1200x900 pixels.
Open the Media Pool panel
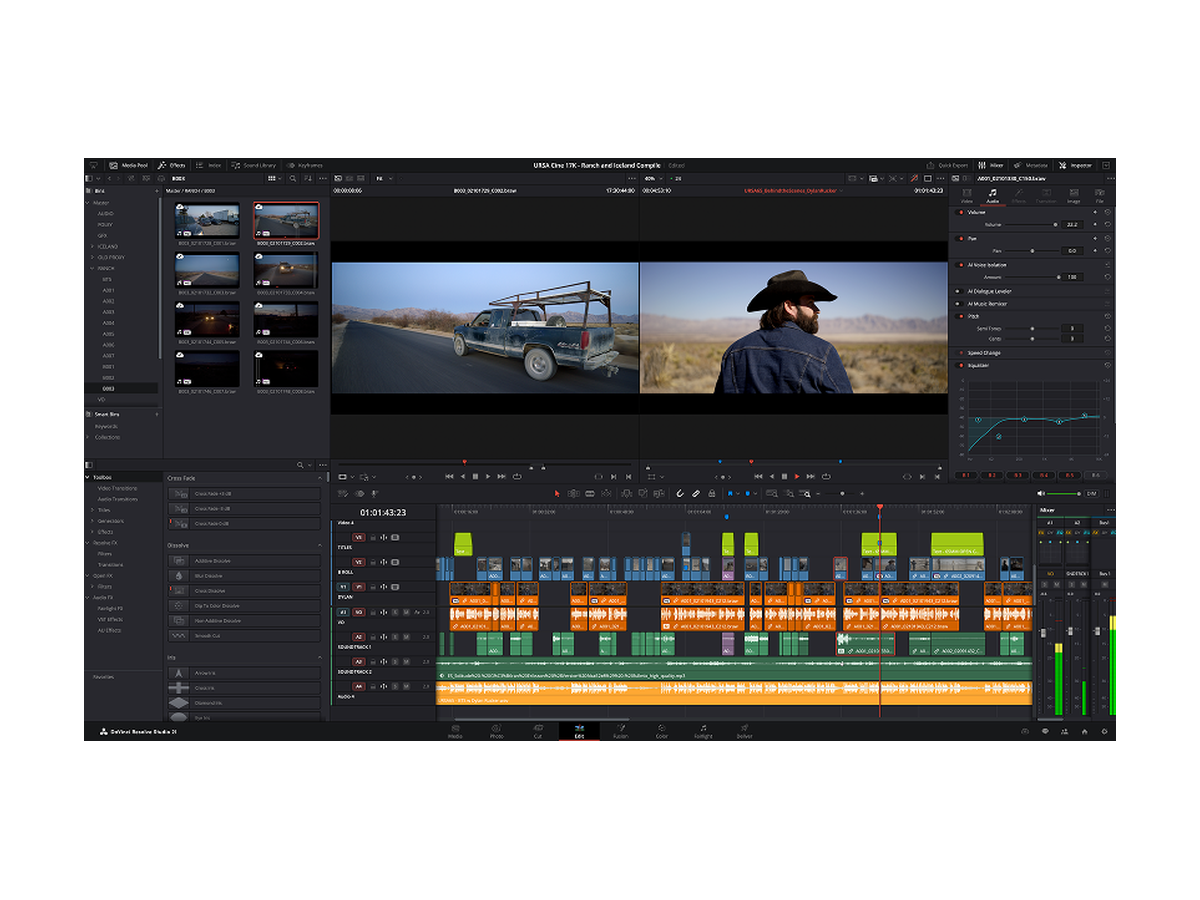127,165
